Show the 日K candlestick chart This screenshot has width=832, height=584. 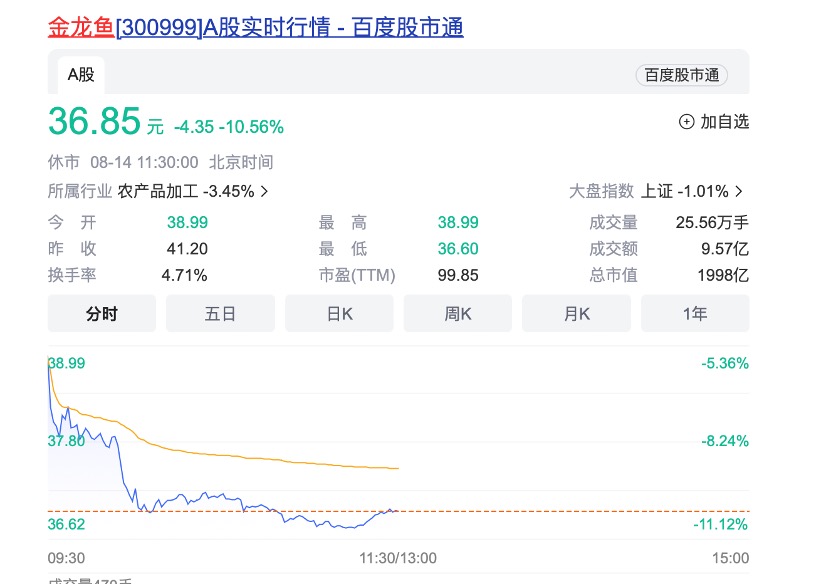[339, 314]
